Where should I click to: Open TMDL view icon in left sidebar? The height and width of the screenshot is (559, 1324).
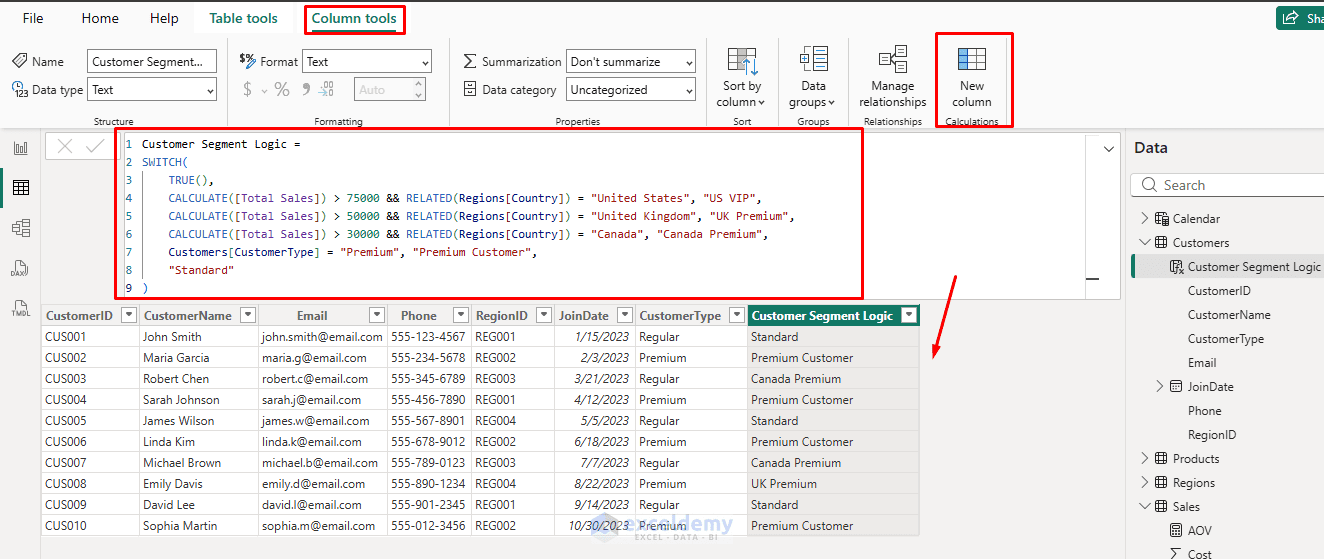click(x=20, y=308)
